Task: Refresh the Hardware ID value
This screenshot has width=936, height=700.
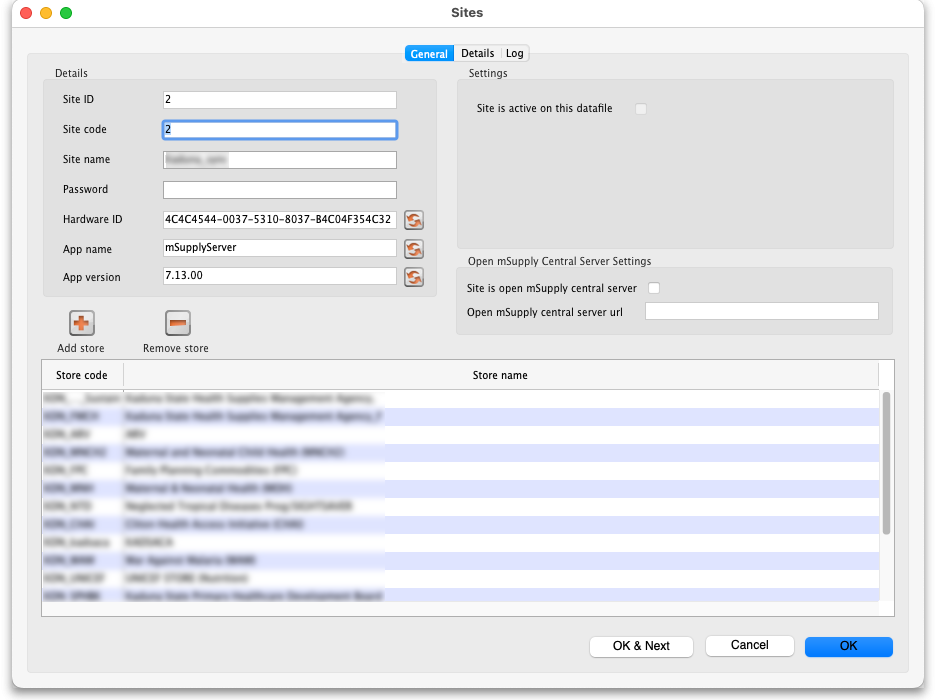Action: [413, 220]
